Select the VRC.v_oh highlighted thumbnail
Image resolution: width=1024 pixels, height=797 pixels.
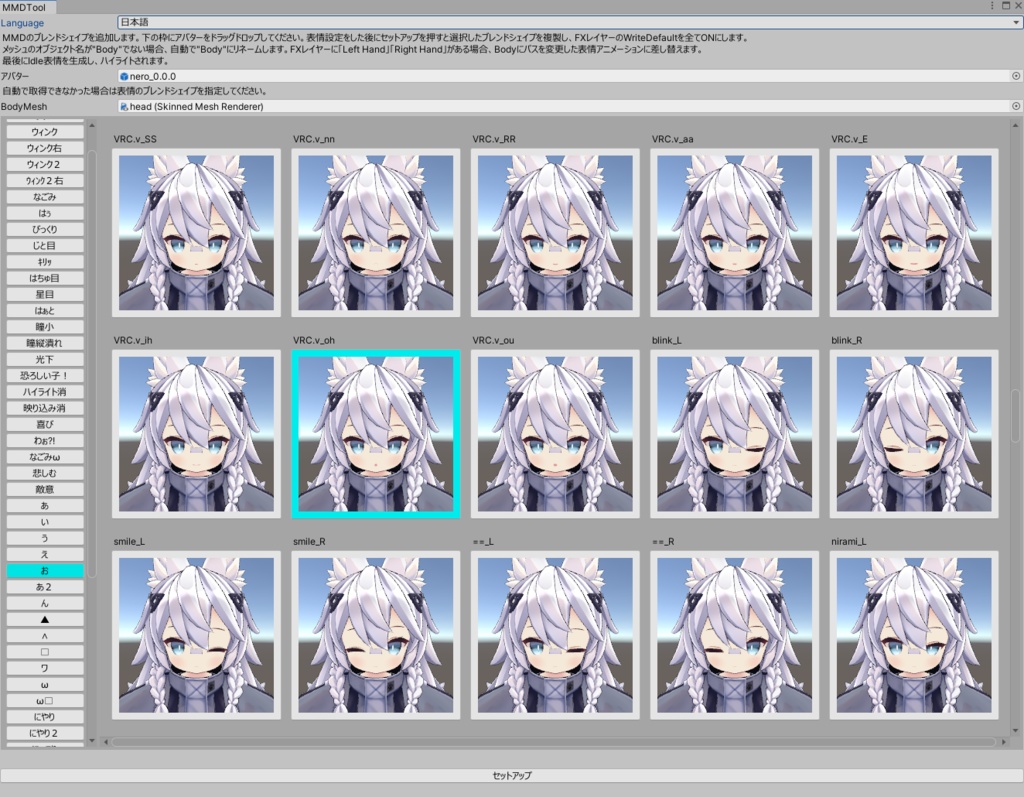pyautogui.click(x=376, y=434)
